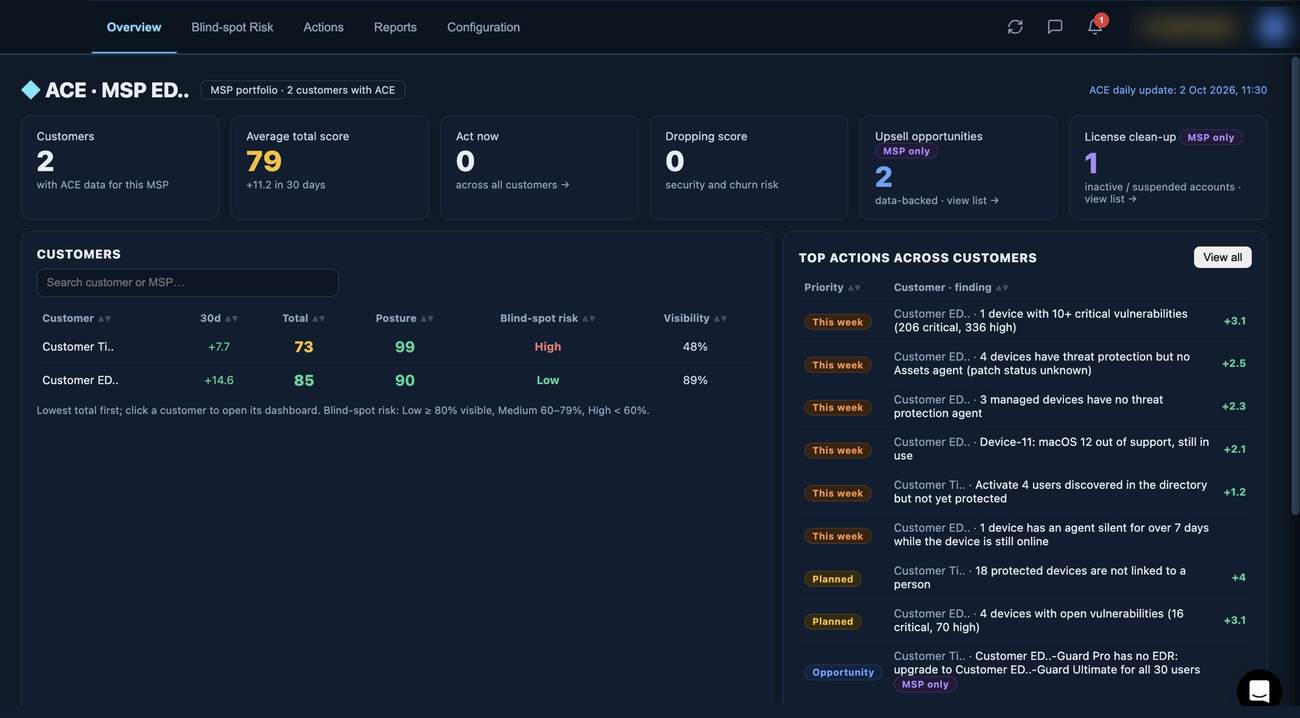Click the posture score 90
Screen dimensions: 1300x718
click(405, 380)
